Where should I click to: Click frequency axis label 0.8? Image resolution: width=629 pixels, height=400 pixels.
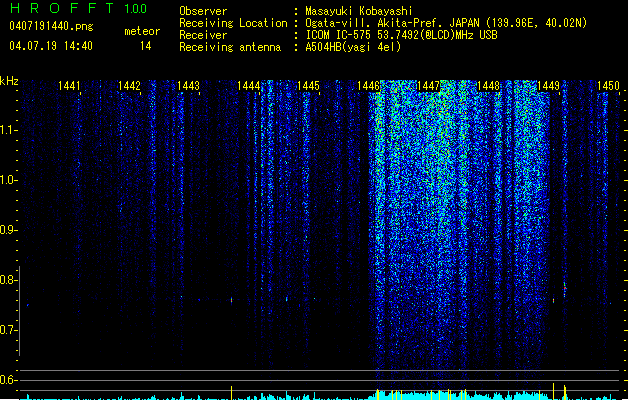point(9,280)
